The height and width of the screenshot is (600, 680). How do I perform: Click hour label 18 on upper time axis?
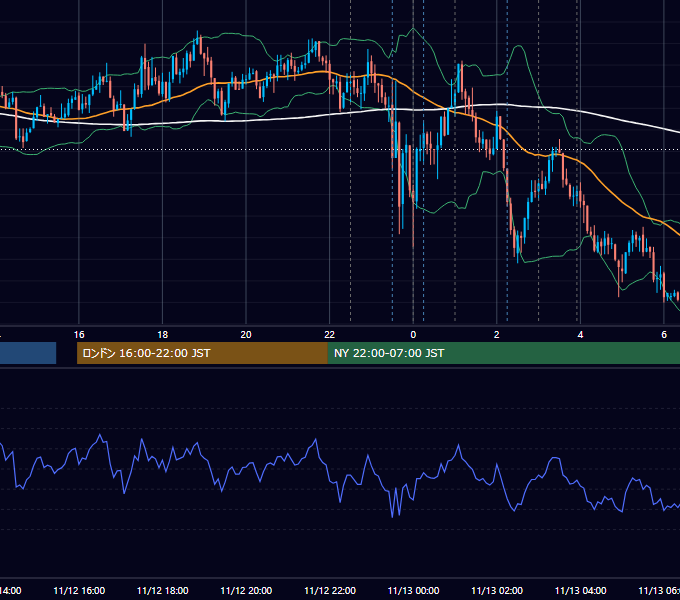(163, 335)
